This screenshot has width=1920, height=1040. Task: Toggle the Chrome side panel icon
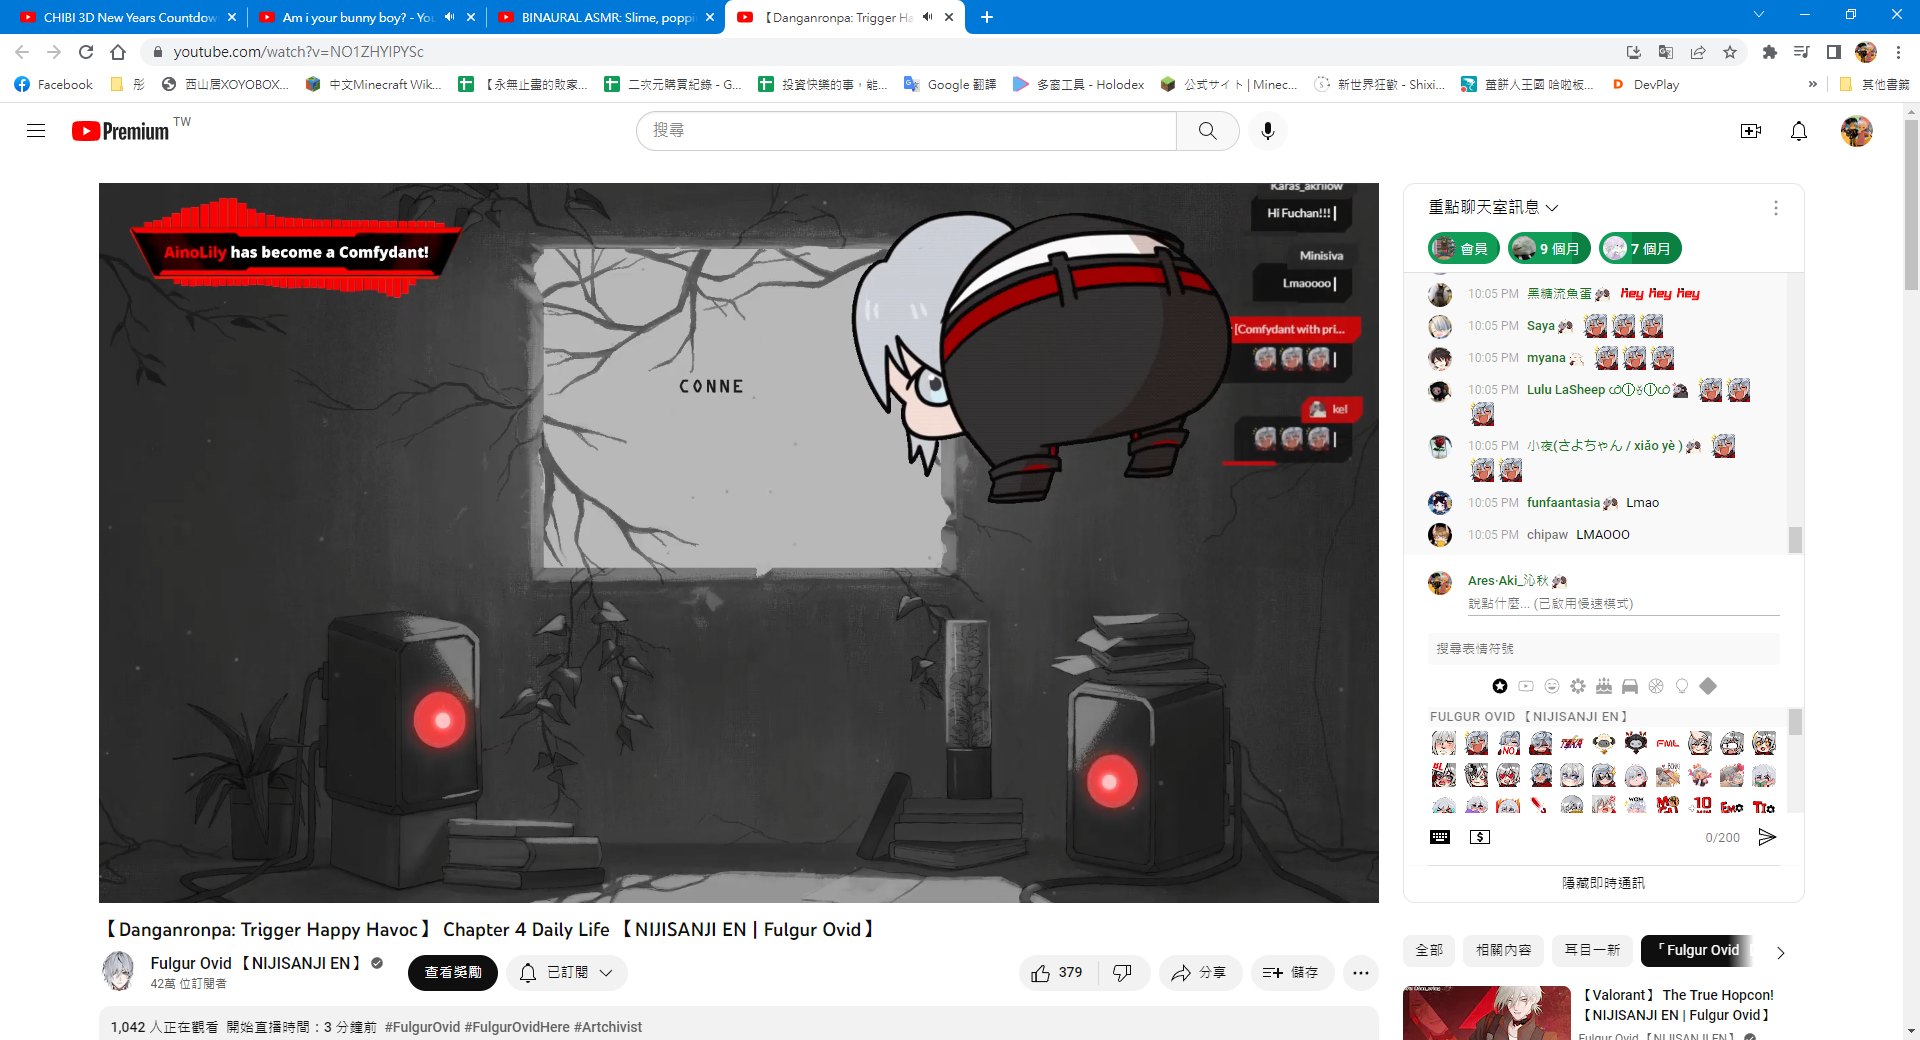coord(1832,52)
